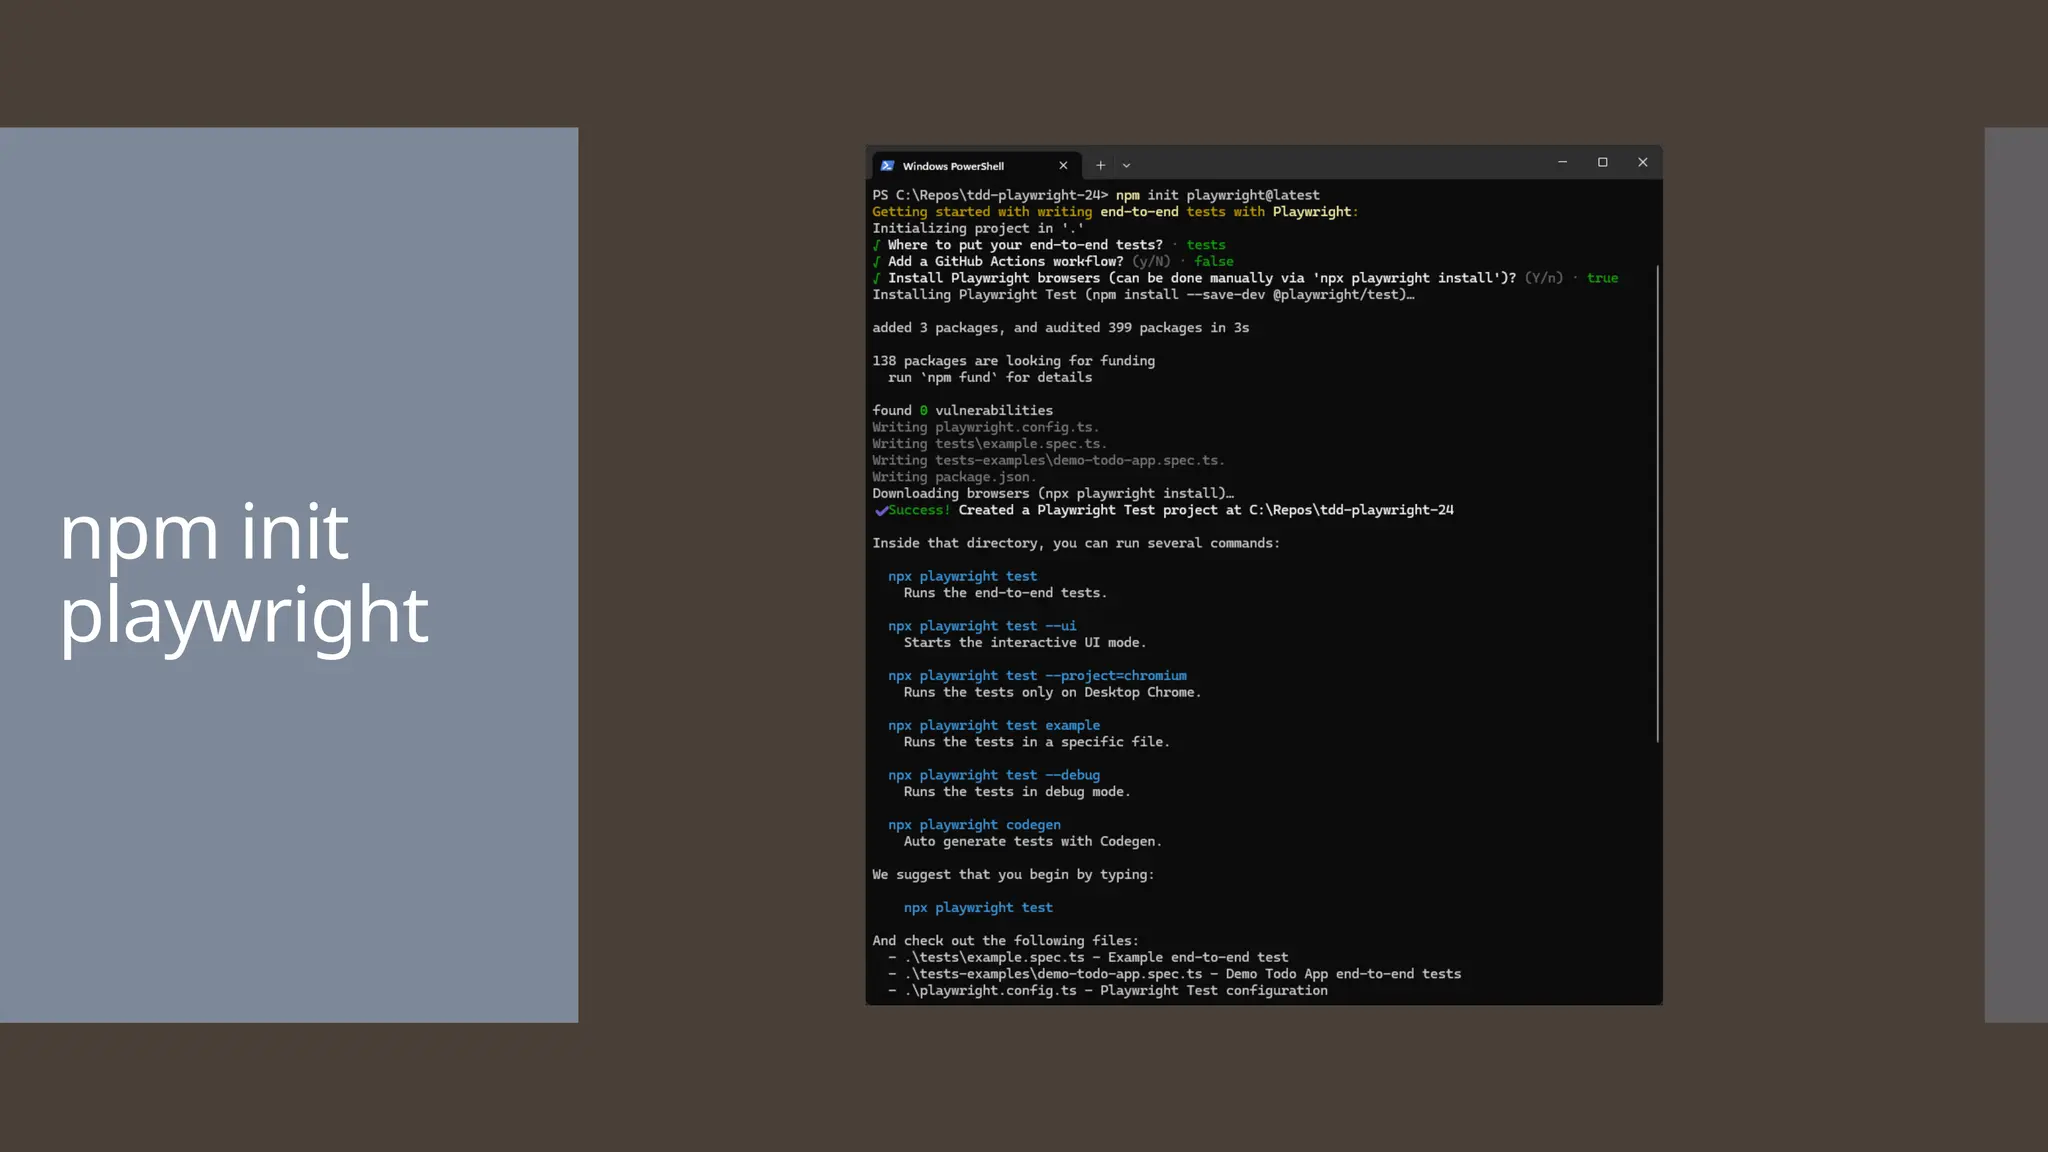
Task: Click checkmark beside GitHub Actions workflow prompt
Action: (x=877, y=262)
